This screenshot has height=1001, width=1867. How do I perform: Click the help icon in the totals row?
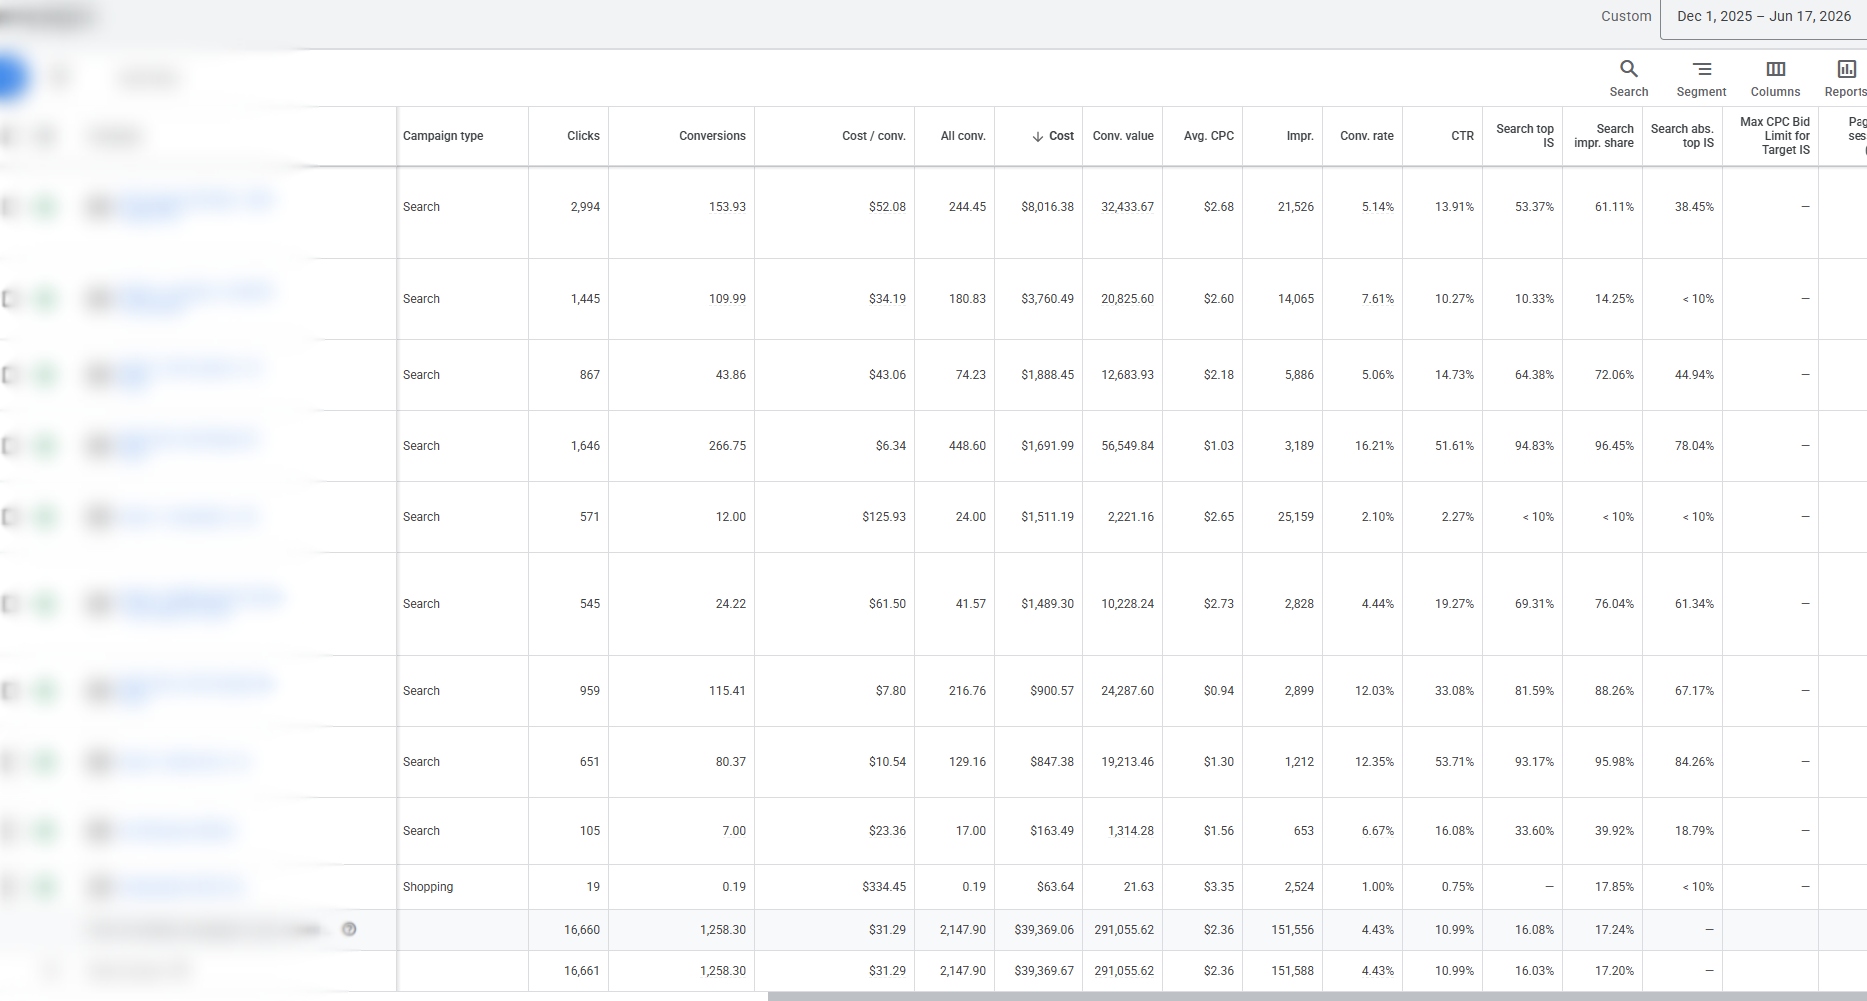(x=349, y=929)
